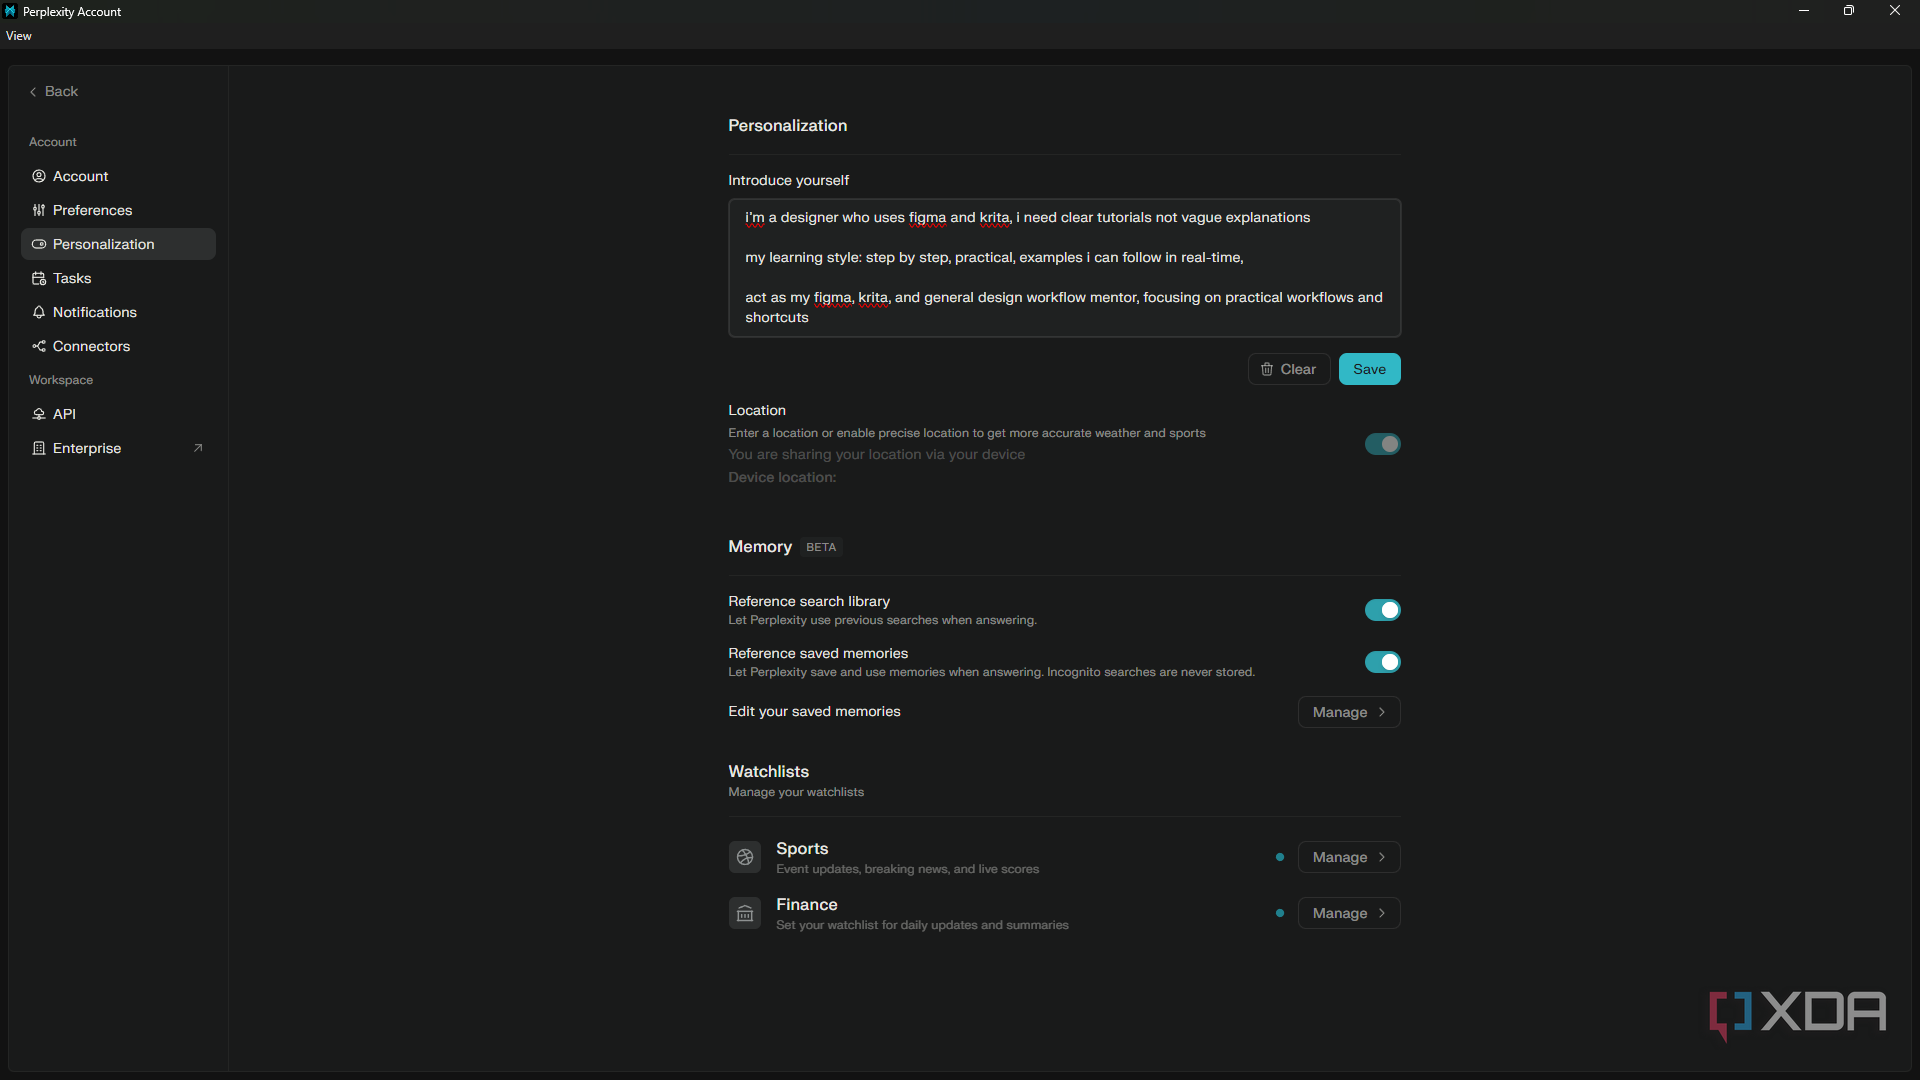The width and height of the screenshot is (1920, 1080).
Task: Click the Enterprise building icon
Action: pos(39,448)
